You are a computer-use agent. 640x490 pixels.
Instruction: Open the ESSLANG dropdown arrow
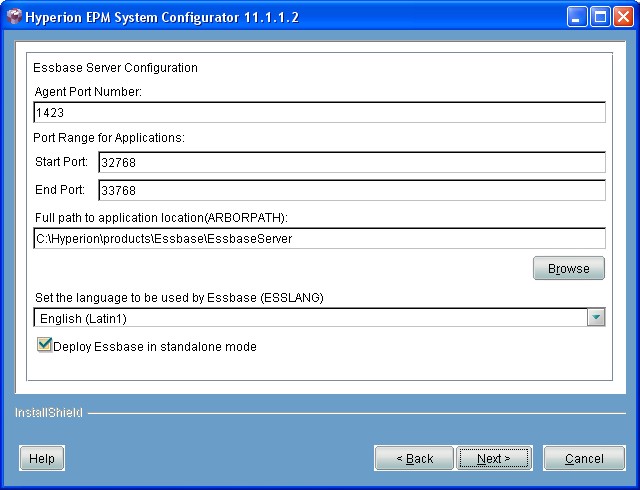tap(596, 318)
